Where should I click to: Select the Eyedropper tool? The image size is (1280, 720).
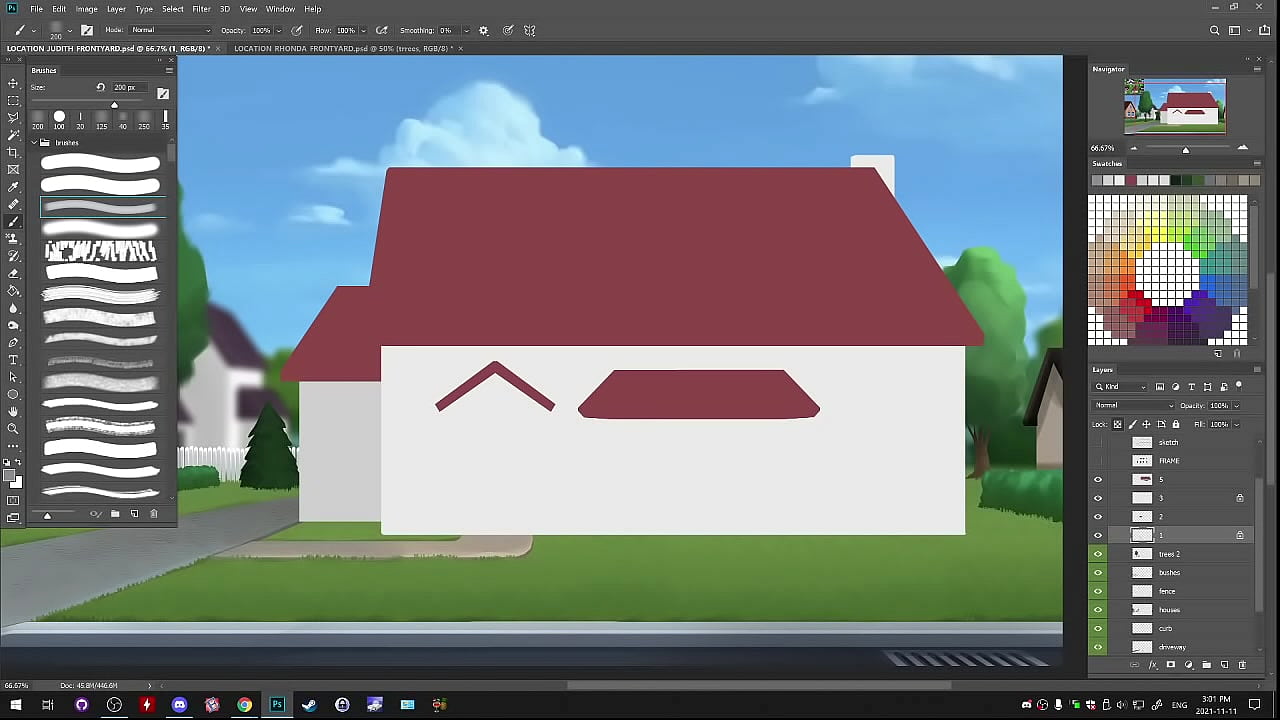[13, 187]
